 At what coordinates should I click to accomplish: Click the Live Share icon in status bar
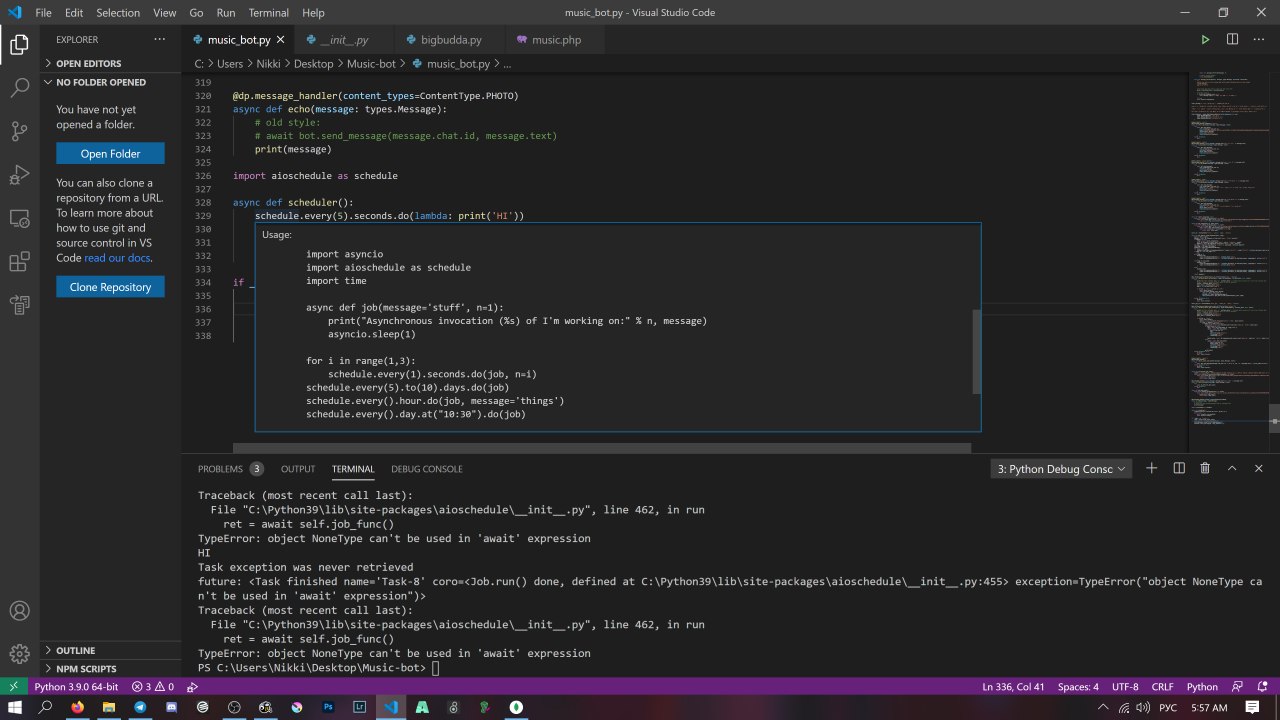[x=192, y=687]
